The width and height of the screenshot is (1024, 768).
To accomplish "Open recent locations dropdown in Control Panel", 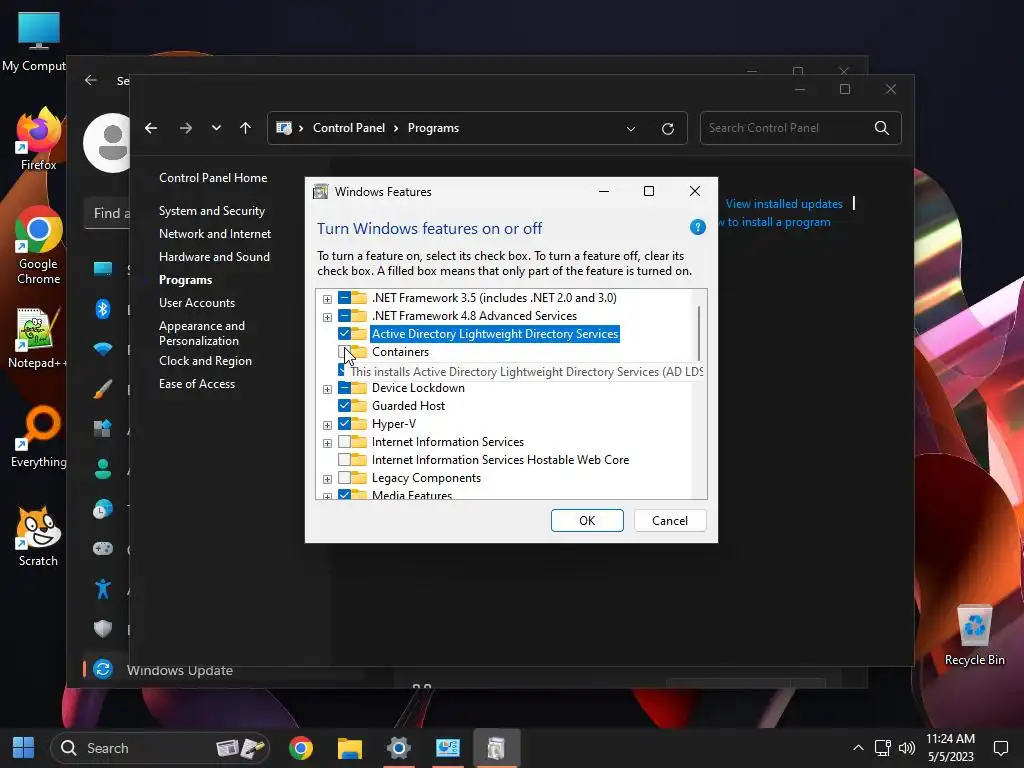I will click(x=216, y=128).
